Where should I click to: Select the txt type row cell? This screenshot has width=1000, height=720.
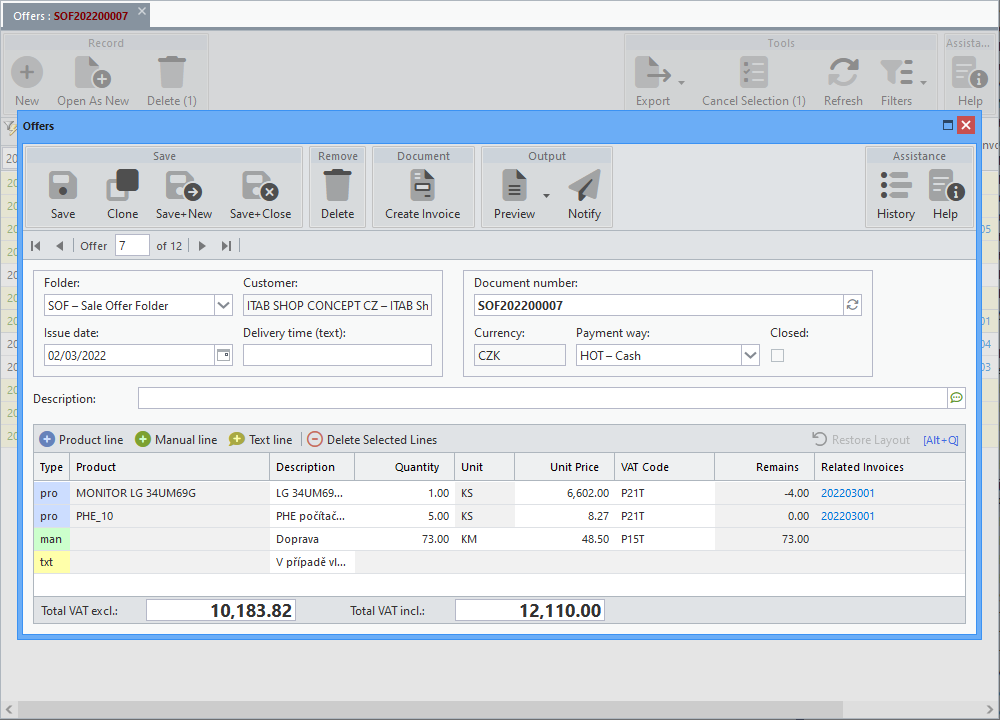(52, 562)
